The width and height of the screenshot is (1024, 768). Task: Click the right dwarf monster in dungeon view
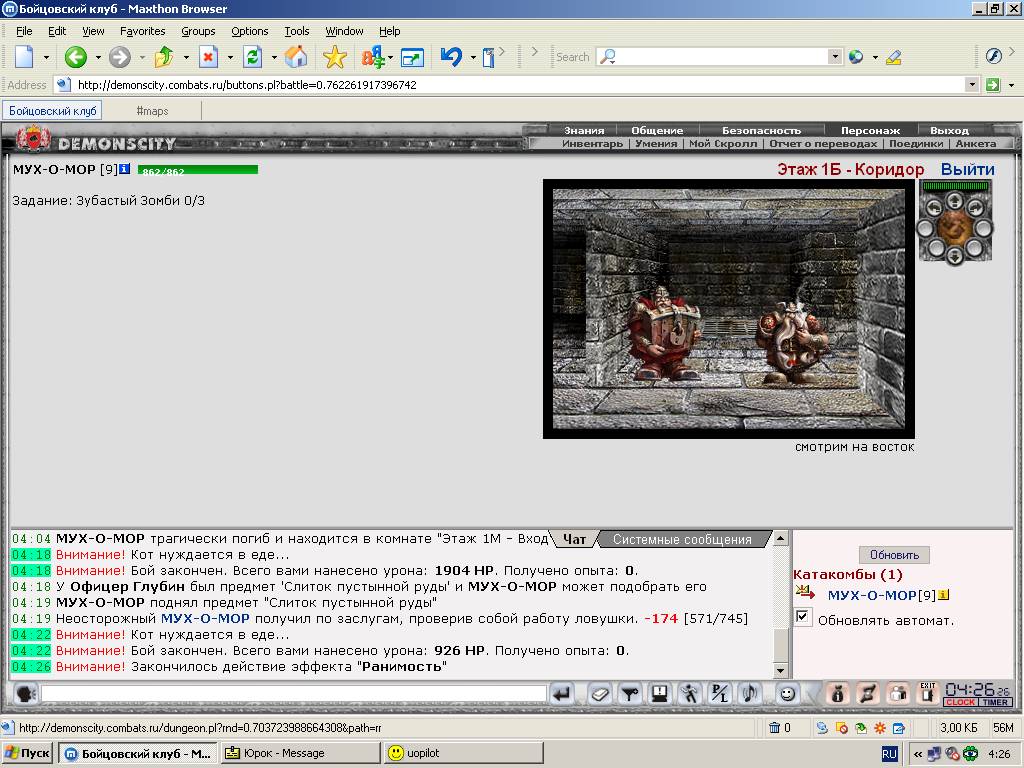coord(792,342)
